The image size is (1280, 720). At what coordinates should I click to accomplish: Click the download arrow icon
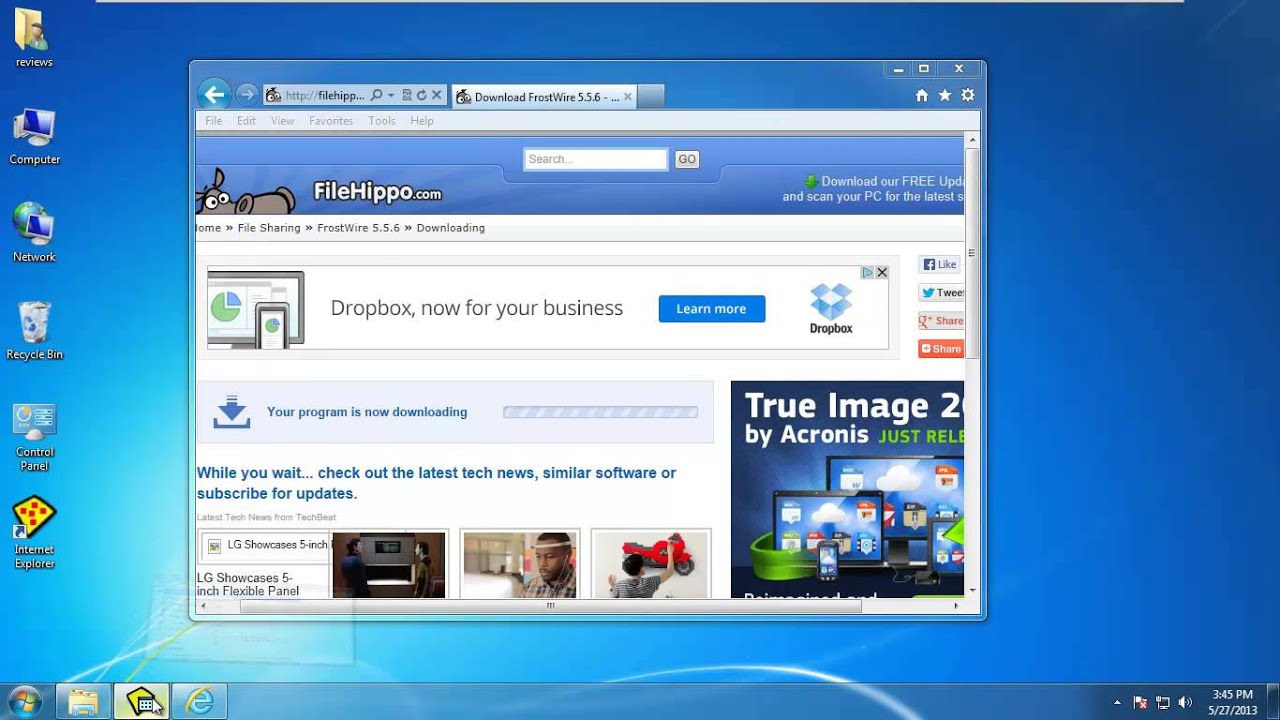coord(232,412)
